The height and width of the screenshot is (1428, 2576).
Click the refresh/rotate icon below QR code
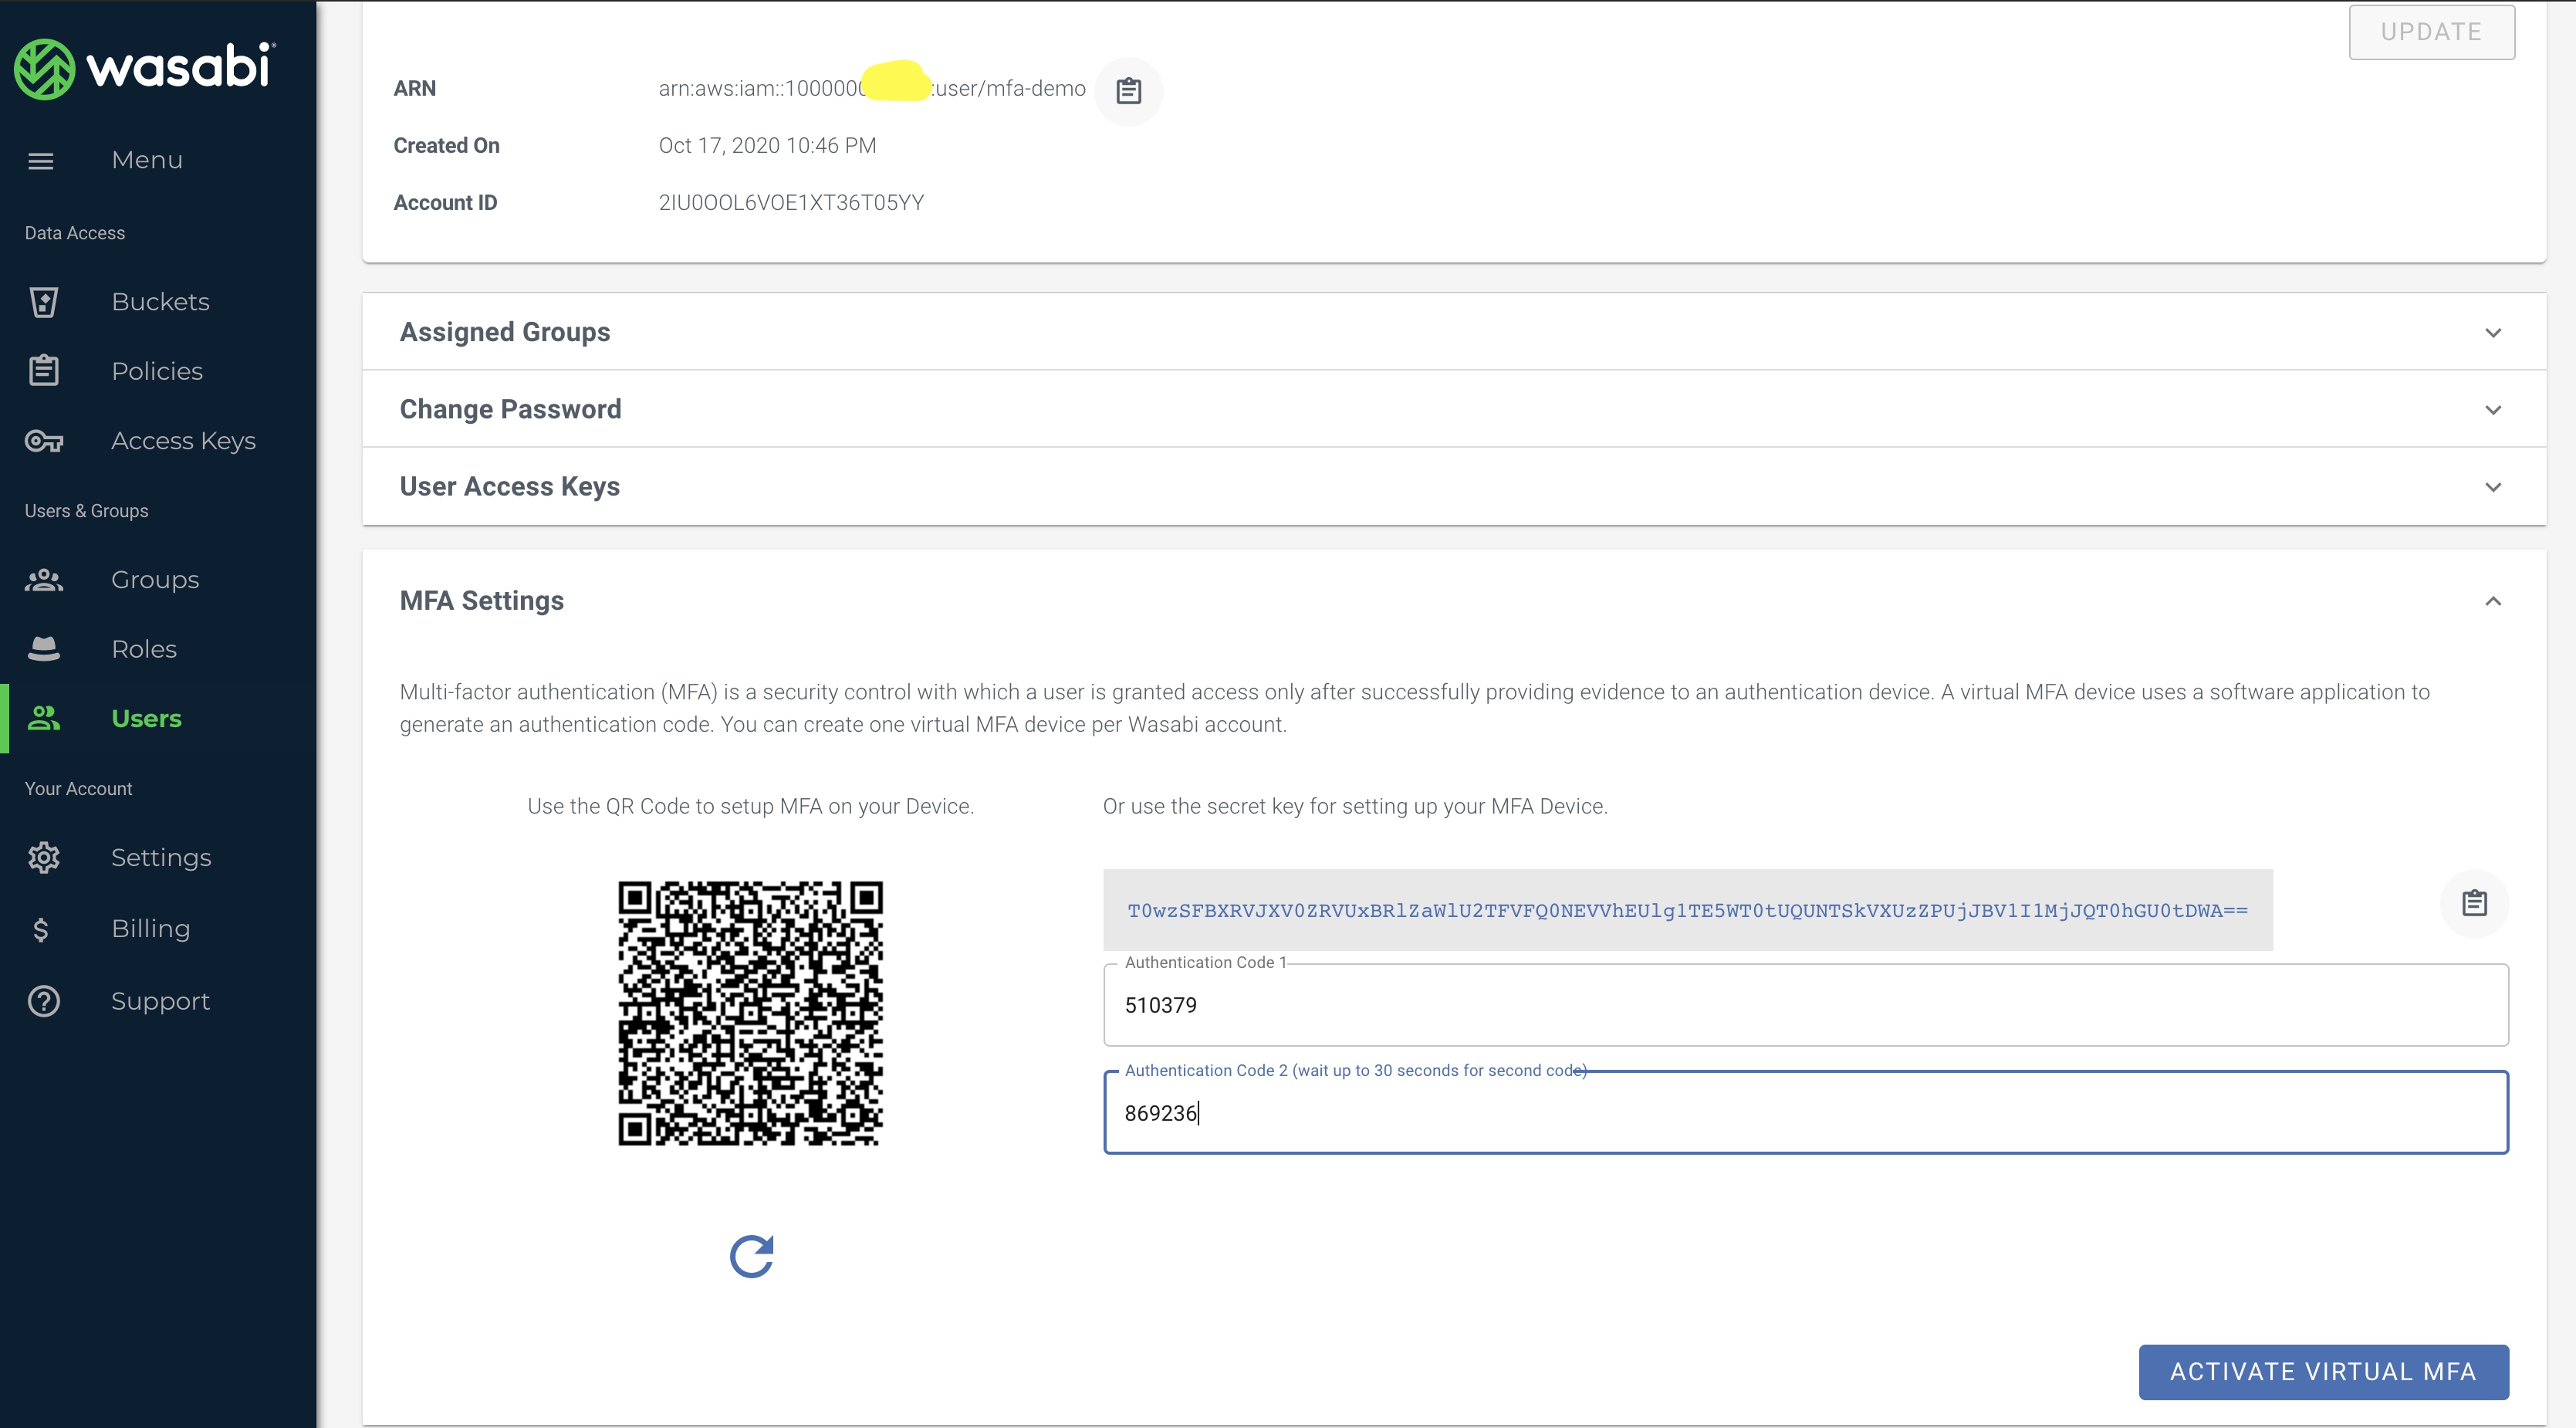click(x=752, y=1256)
